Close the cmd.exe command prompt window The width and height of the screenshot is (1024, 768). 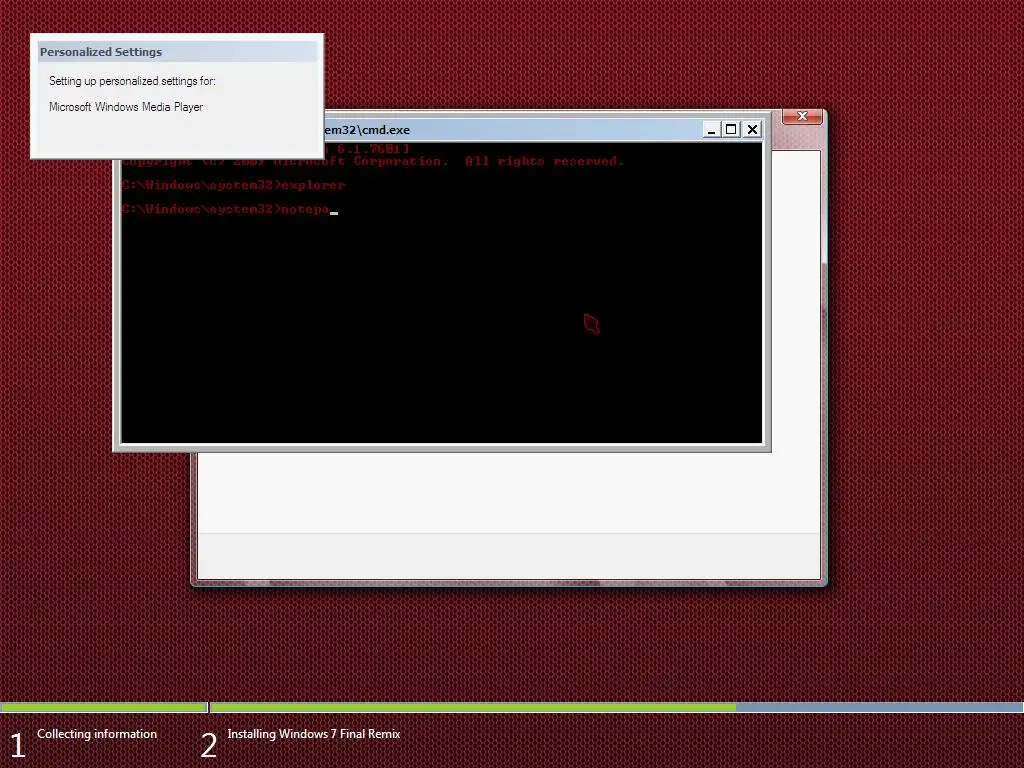point(752,129)
